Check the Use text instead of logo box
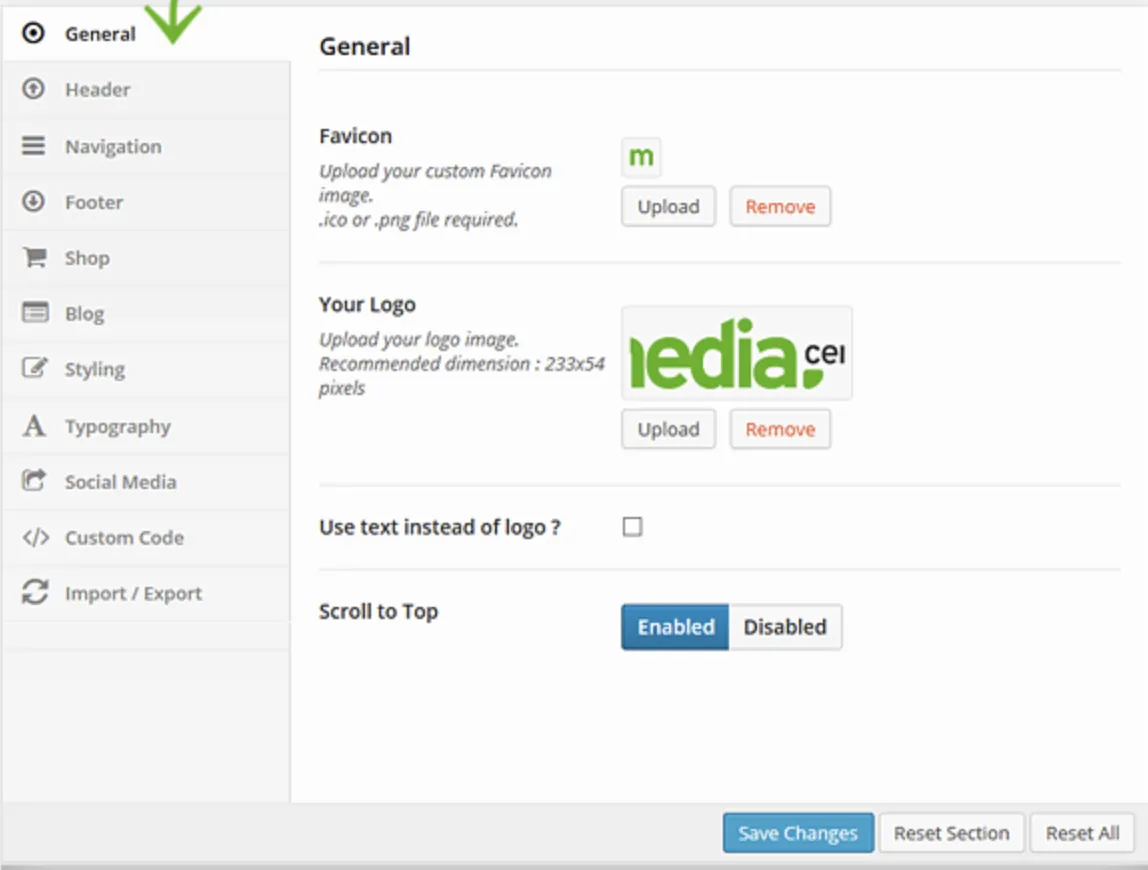This screenshot has width=1148, height=870. (633, 527)
